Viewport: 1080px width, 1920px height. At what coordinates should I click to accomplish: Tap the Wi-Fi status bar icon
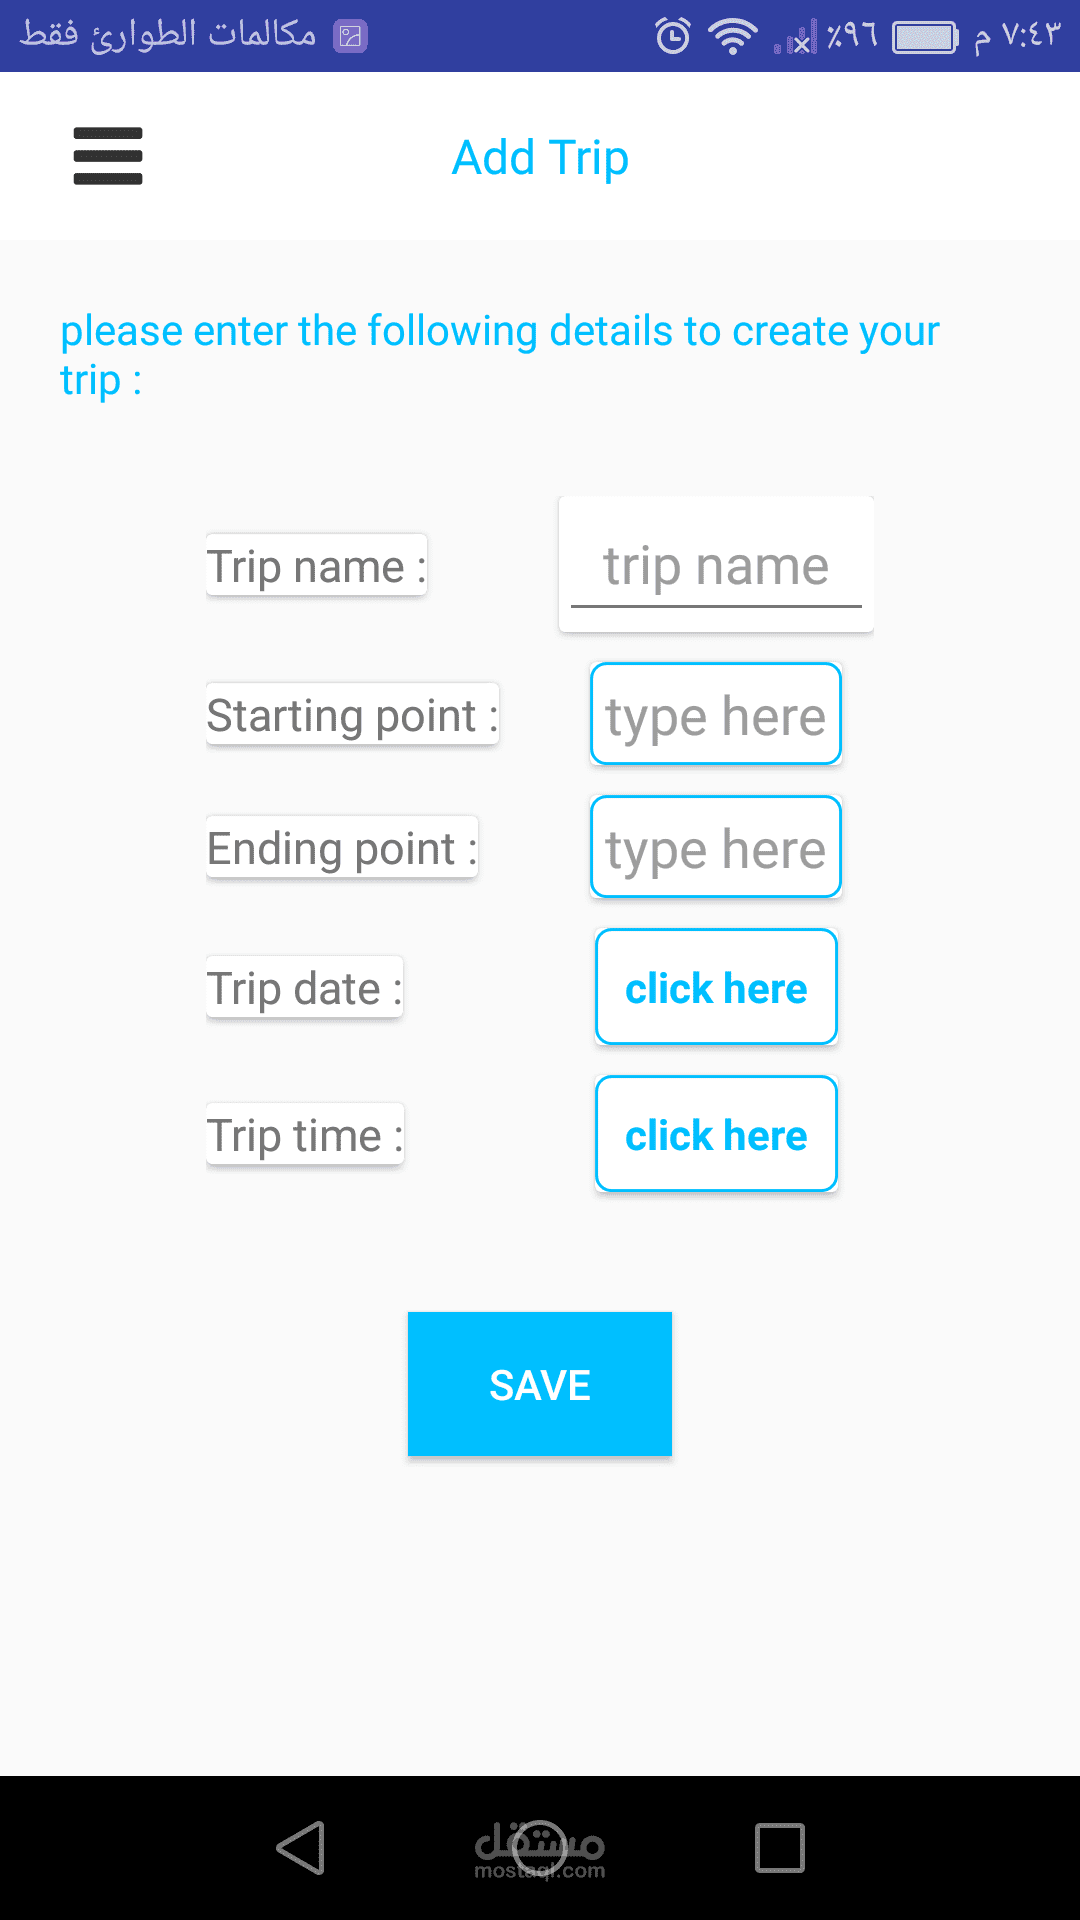click(x=732, y=37)
